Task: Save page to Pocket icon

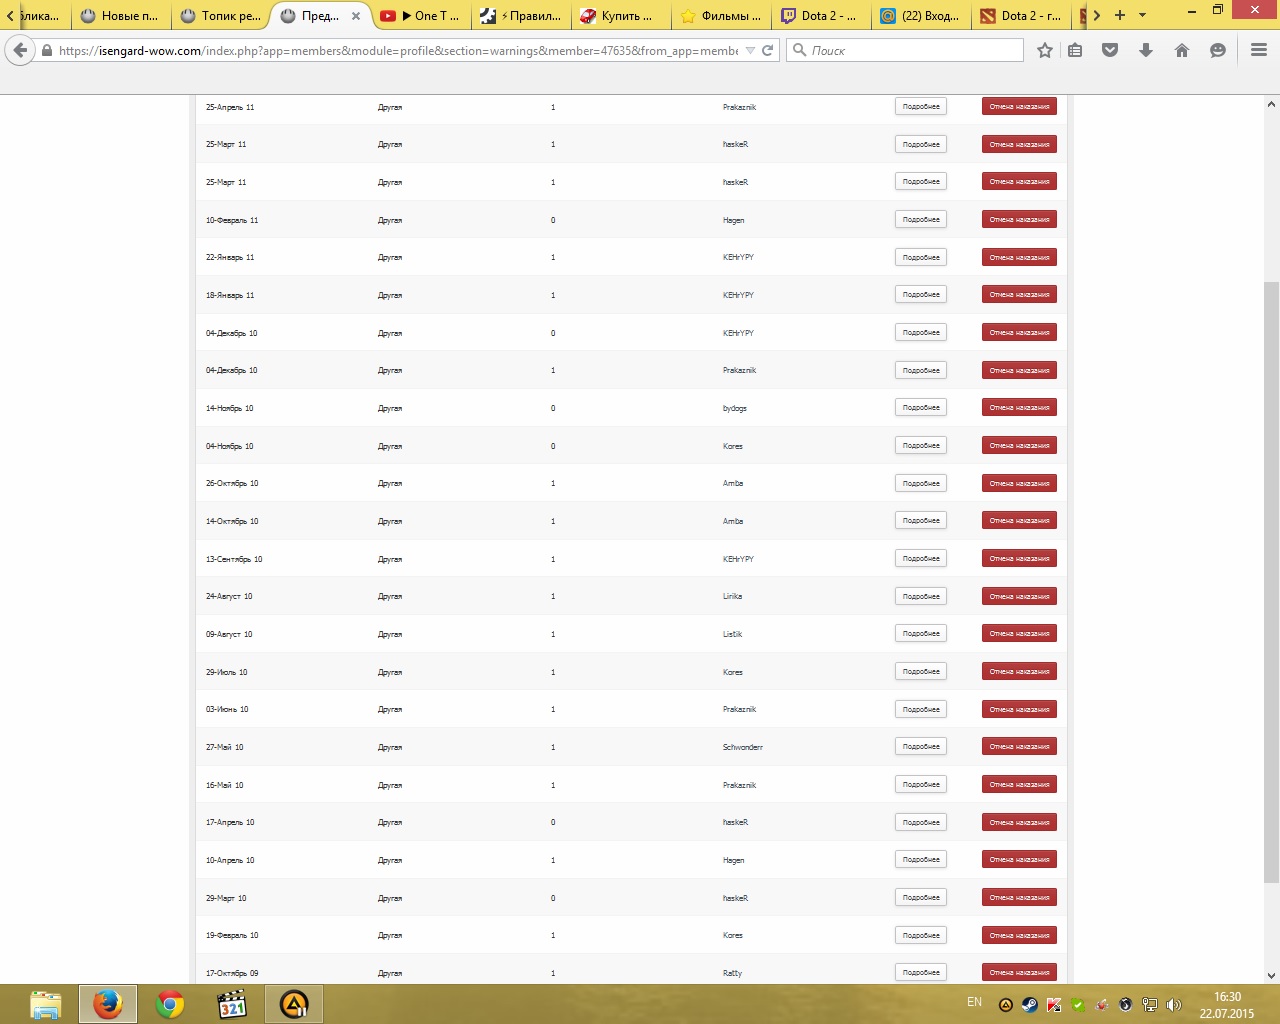Action: click(x=1110, y=50)
